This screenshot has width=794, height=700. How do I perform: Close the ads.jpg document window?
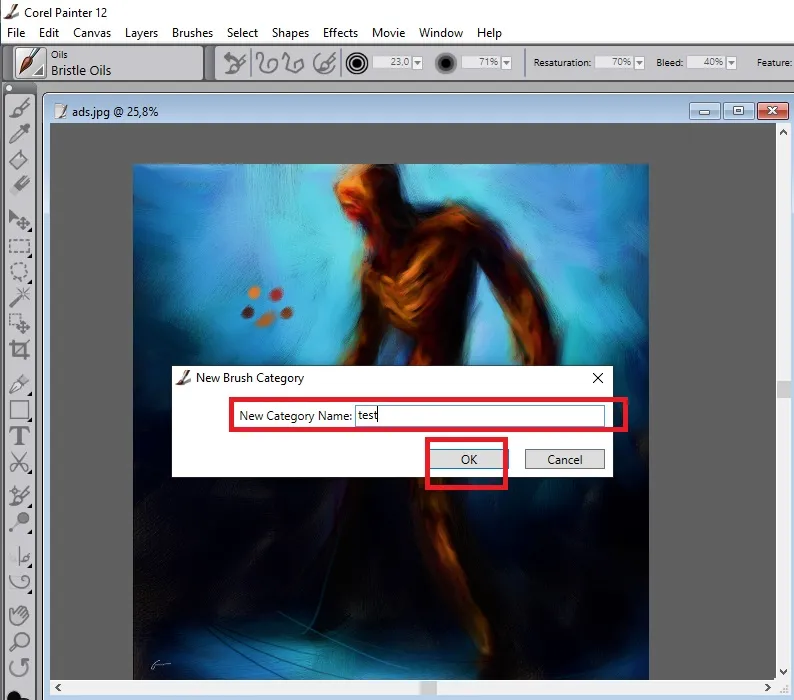click(x=772, y=111)
